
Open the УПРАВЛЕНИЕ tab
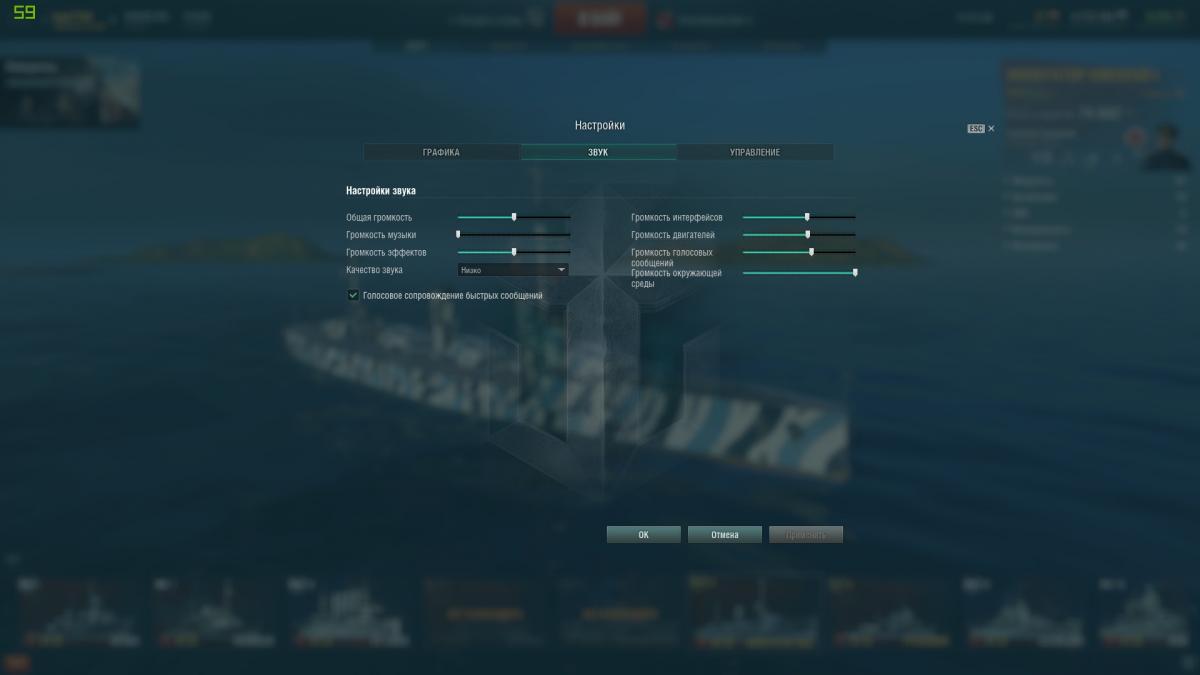click(x=755, y=152)
